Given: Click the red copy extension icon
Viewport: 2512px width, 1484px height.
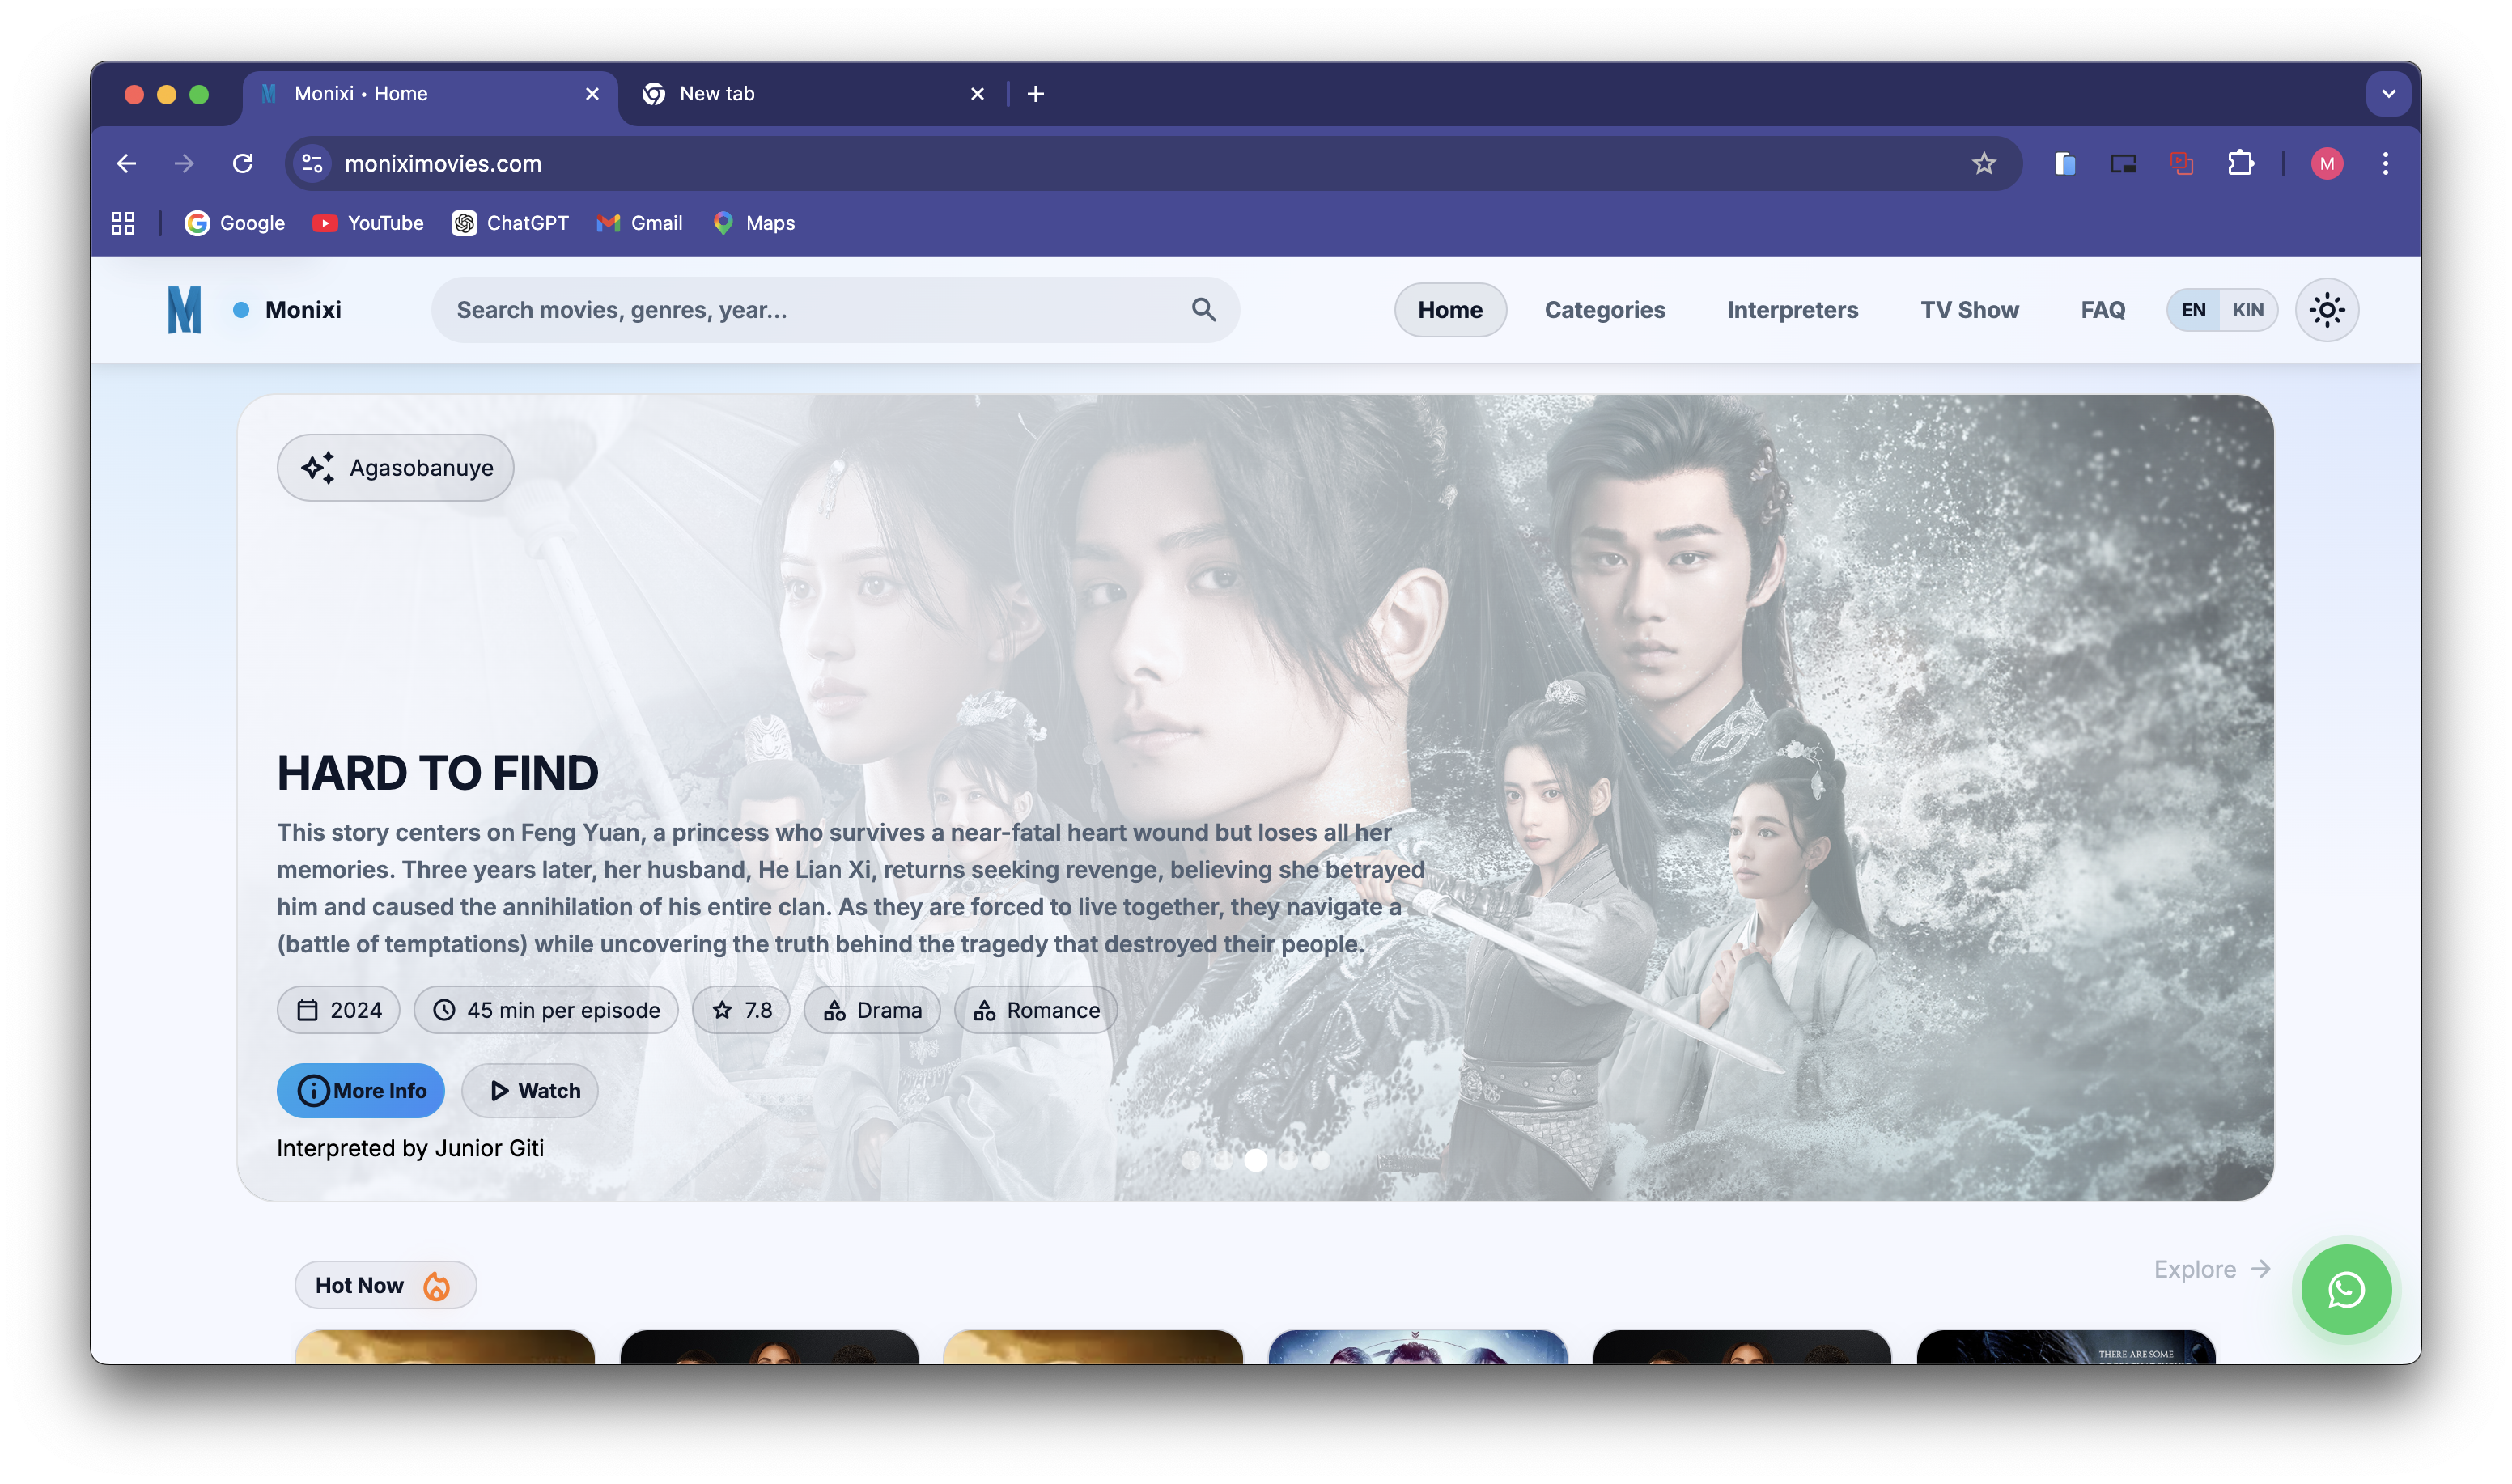Looking at the screenshot, I should tap(2182, 163).
